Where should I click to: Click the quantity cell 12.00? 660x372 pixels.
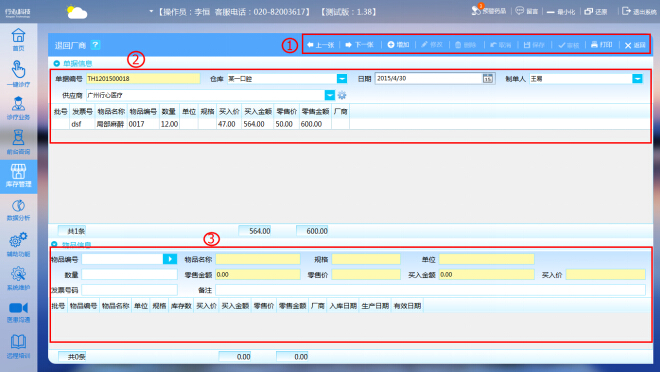pyautogui.click(x=169, y=124)
